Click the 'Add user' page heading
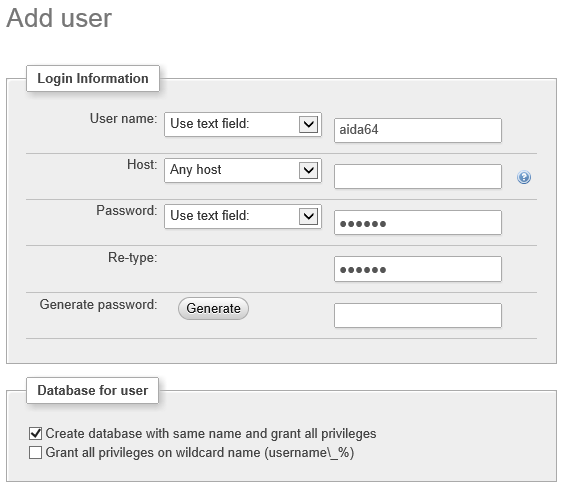The width and height of the screenshot is (562, 488). click(59, 18)
